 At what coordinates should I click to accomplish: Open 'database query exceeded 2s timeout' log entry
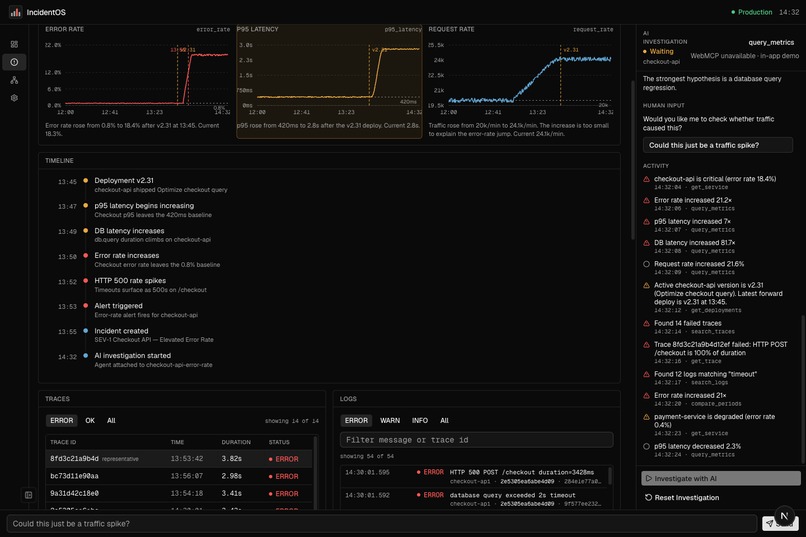[x=475, y=499]
